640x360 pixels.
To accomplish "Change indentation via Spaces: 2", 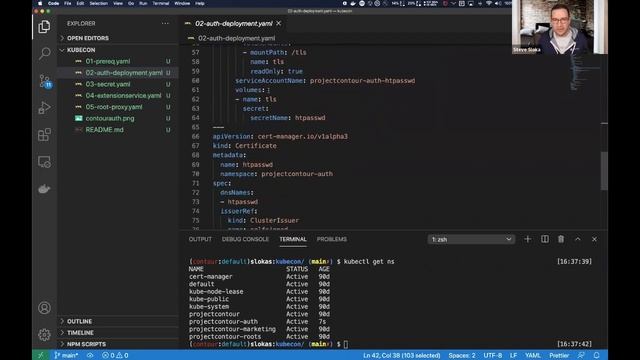I will pyautogui.click(x=462, y=355).
